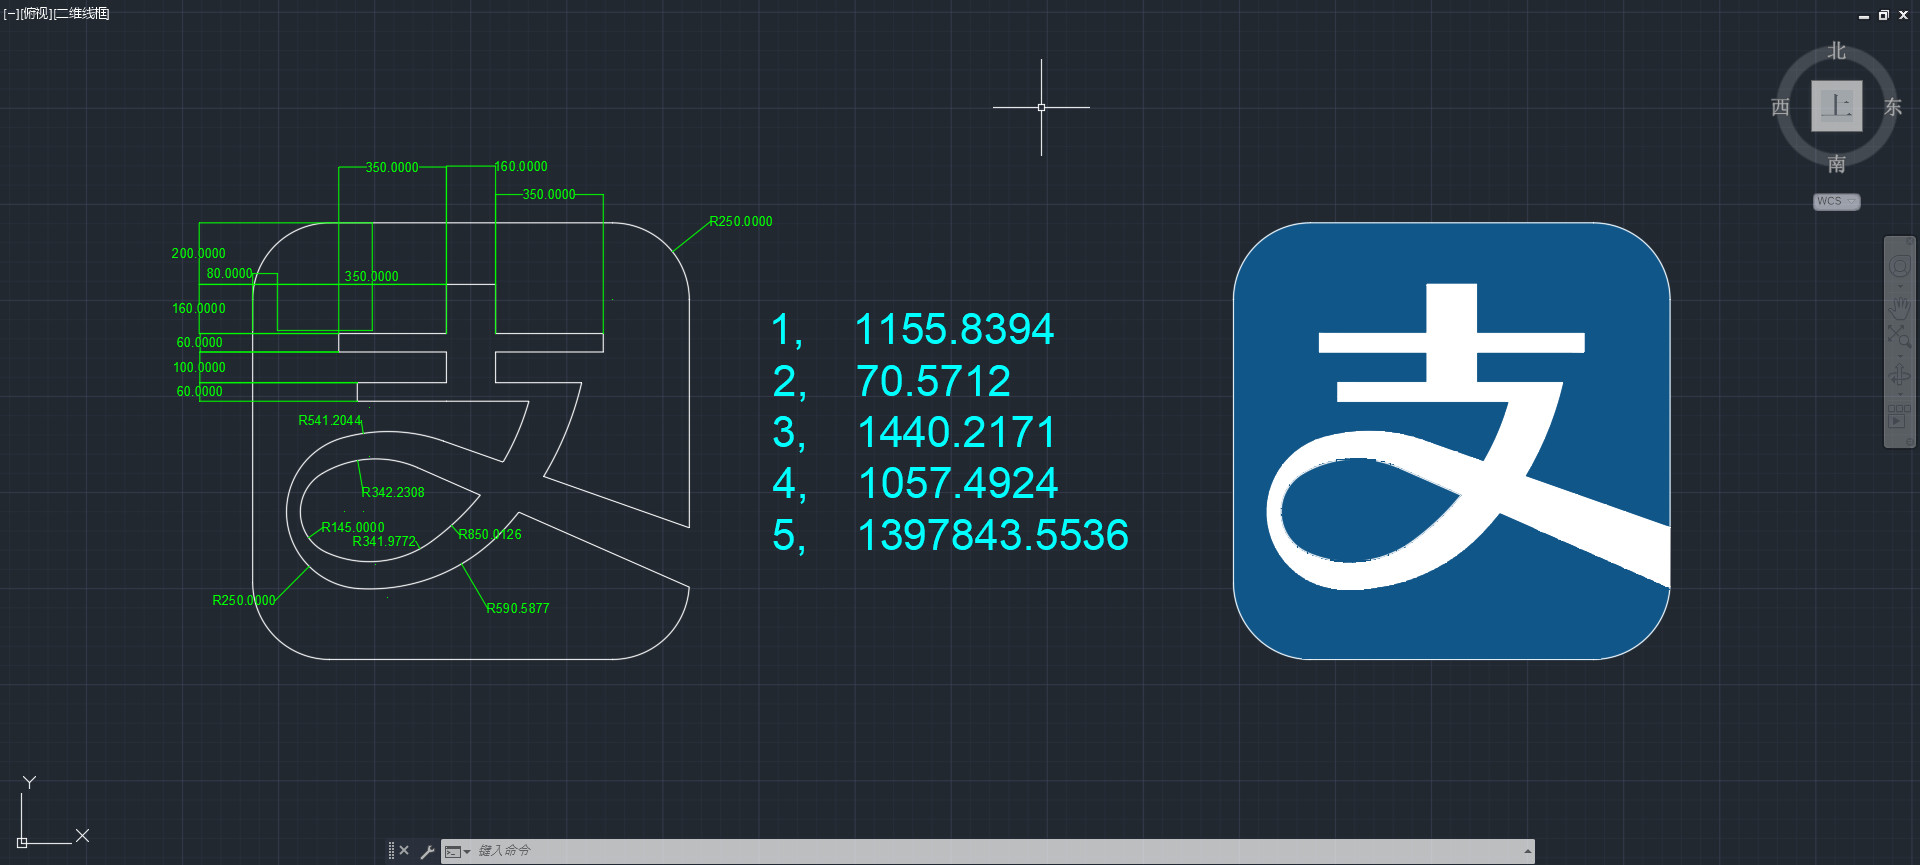Select the R590.5877 radius dimension
Viewport: 1920px width, 865px height.
click(518, 609)
